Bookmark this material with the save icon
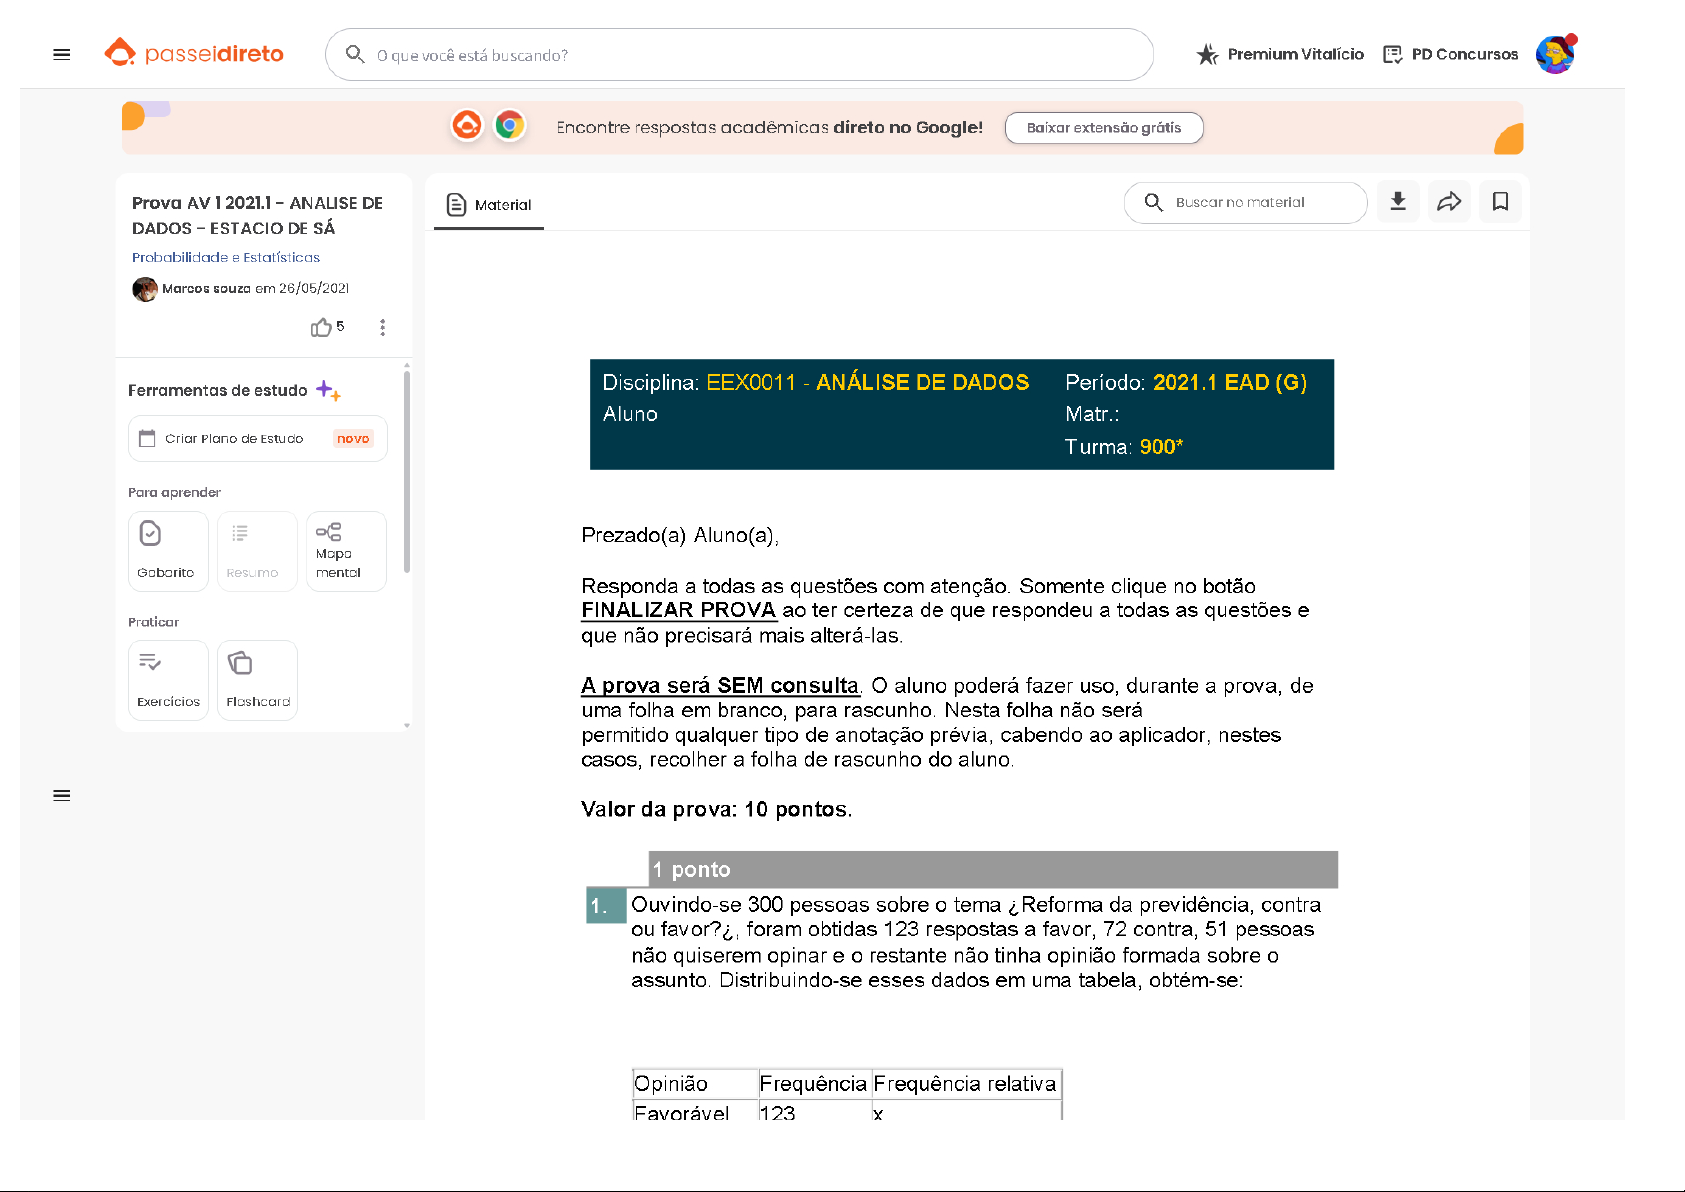 (x=1500, y=202)
